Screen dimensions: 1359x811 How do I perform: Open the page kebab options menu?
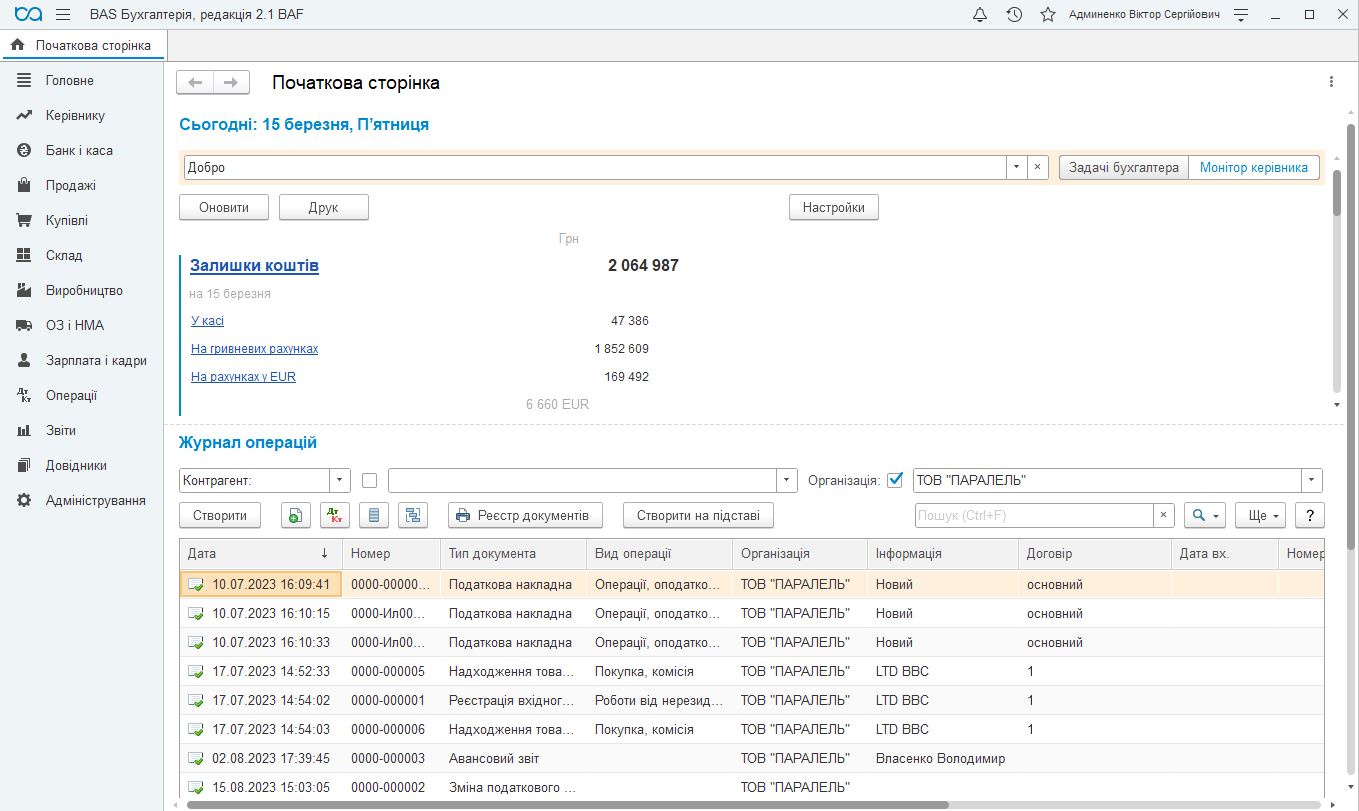[x=1331, y=82]
